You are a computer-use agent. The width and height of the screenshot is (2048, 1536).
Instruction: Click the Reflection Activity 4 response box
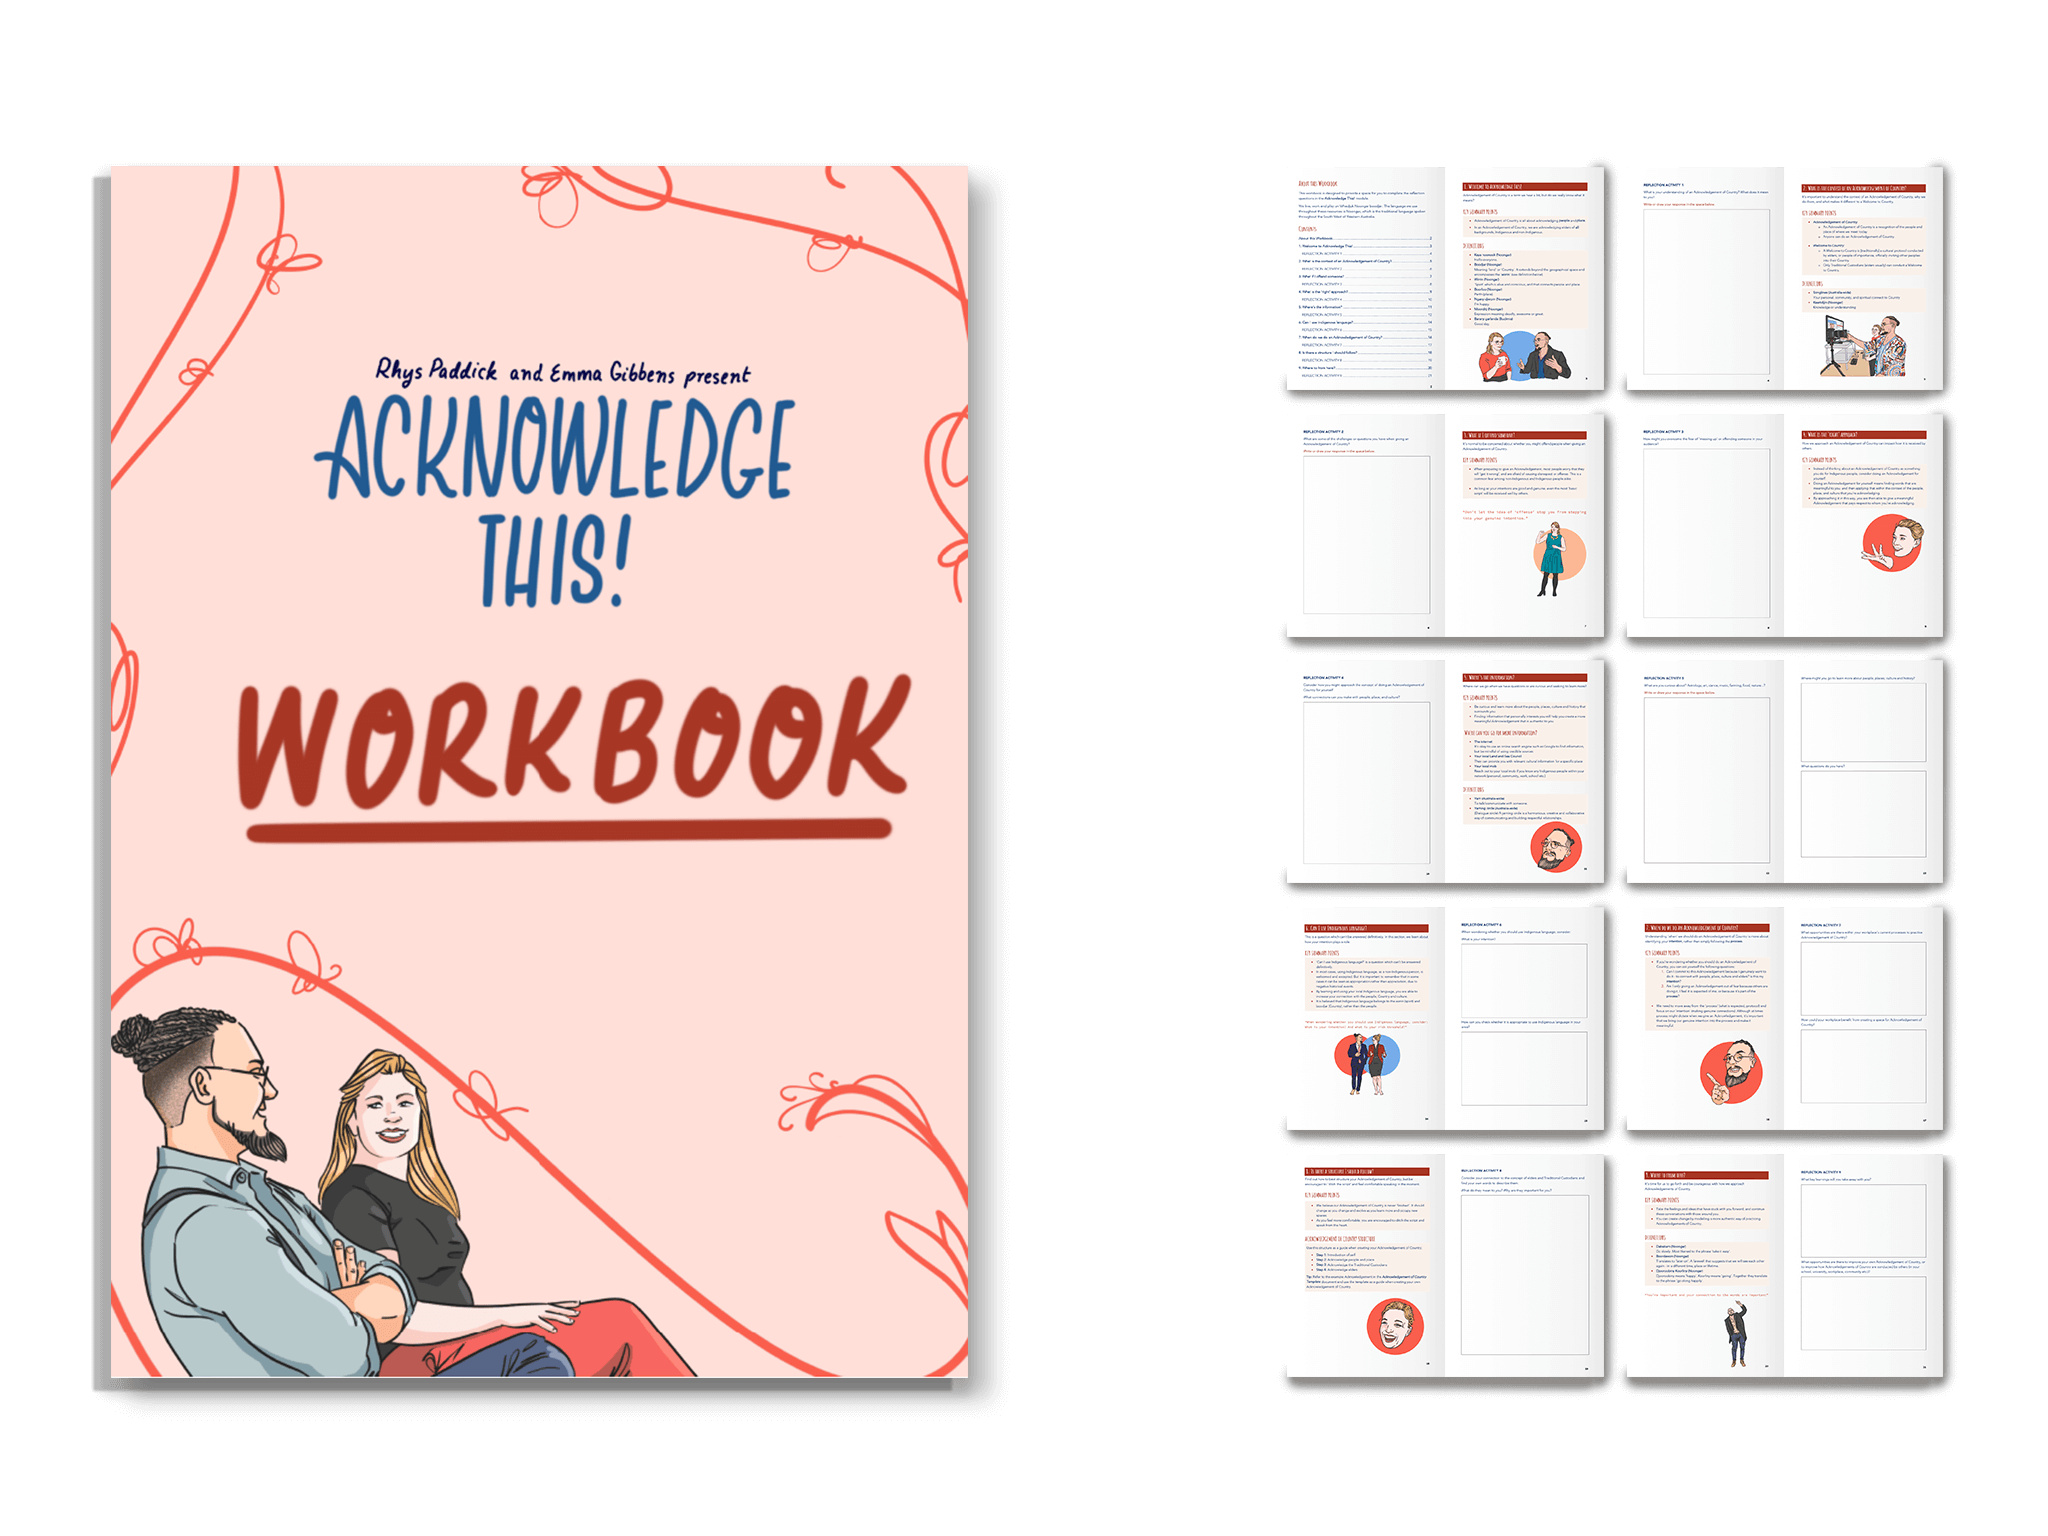(1366, 783)
